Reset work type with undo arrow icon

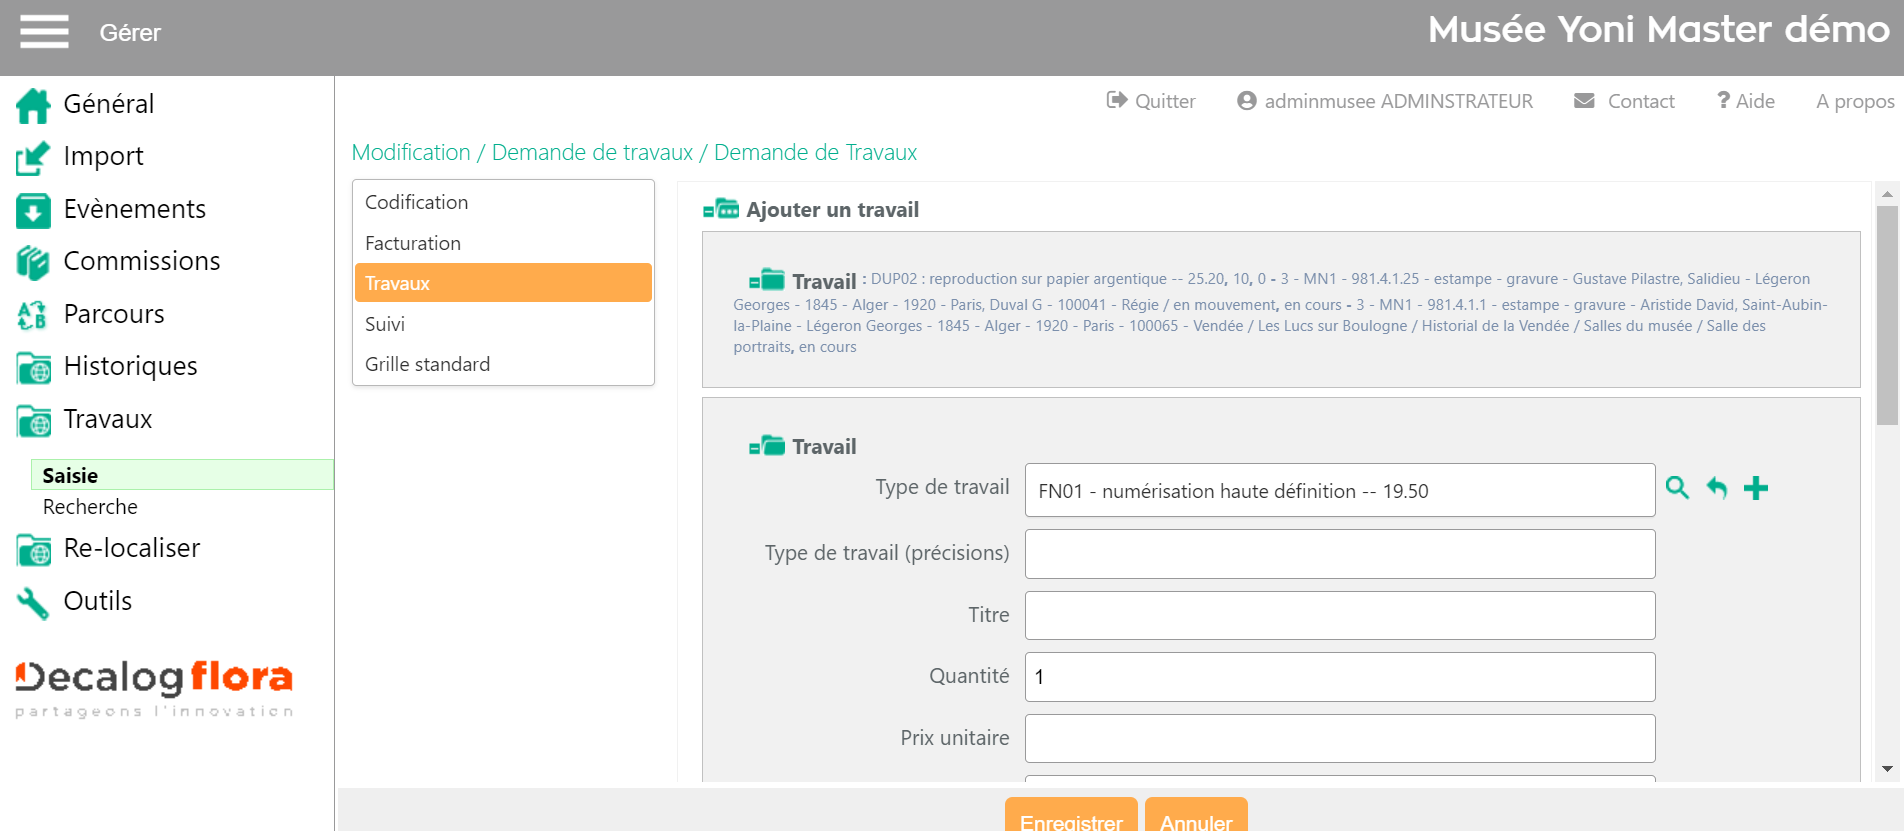(1717, 488)
